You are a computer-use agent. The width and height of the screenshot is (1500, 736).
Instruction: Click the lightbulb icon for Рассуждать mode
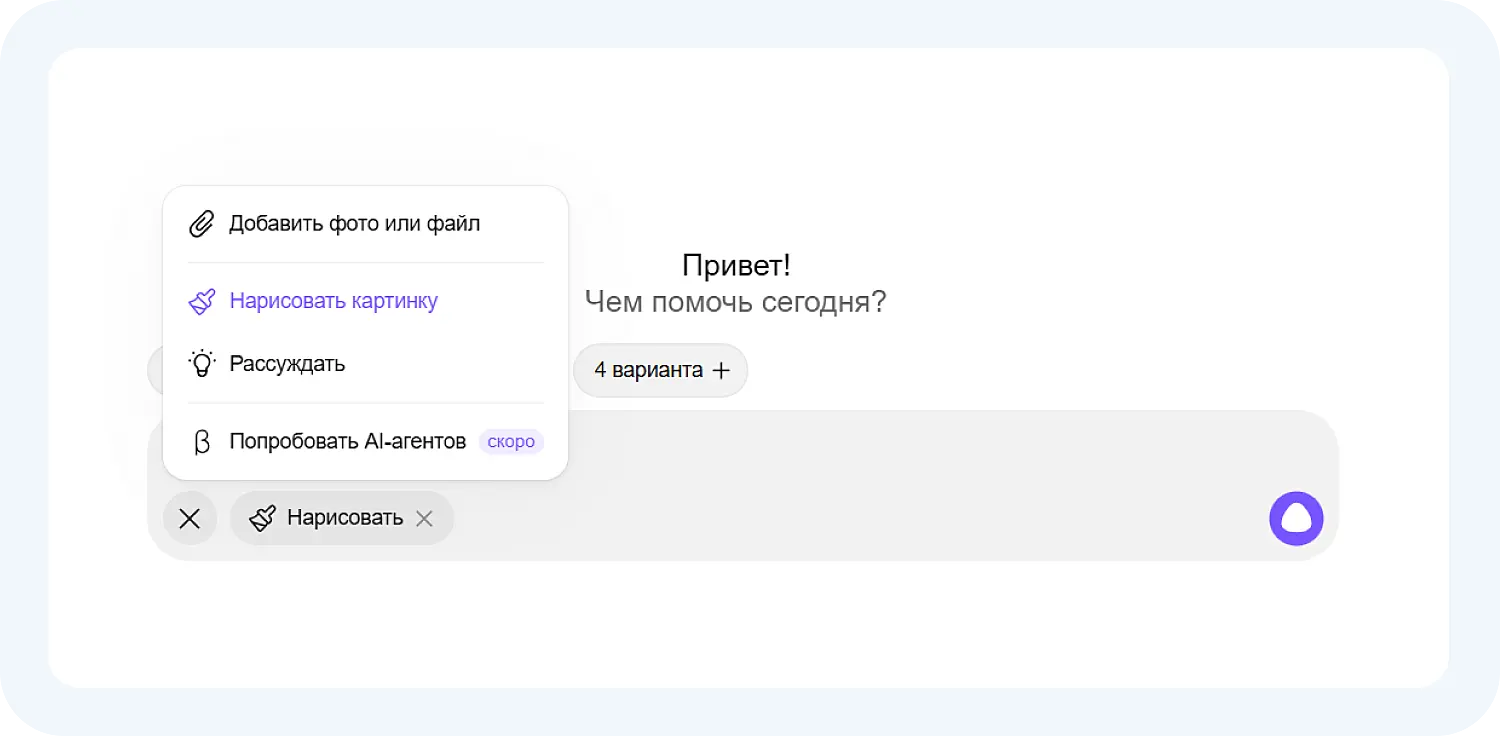coord(202,363)
